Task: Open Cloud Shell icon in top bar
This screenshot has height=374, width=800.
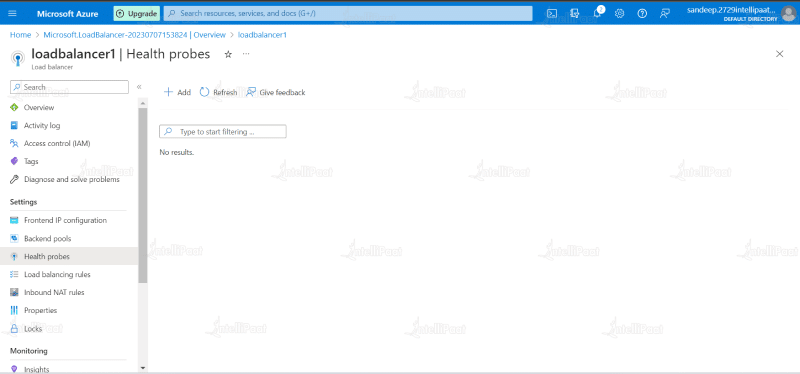Action: coord(552,14)
